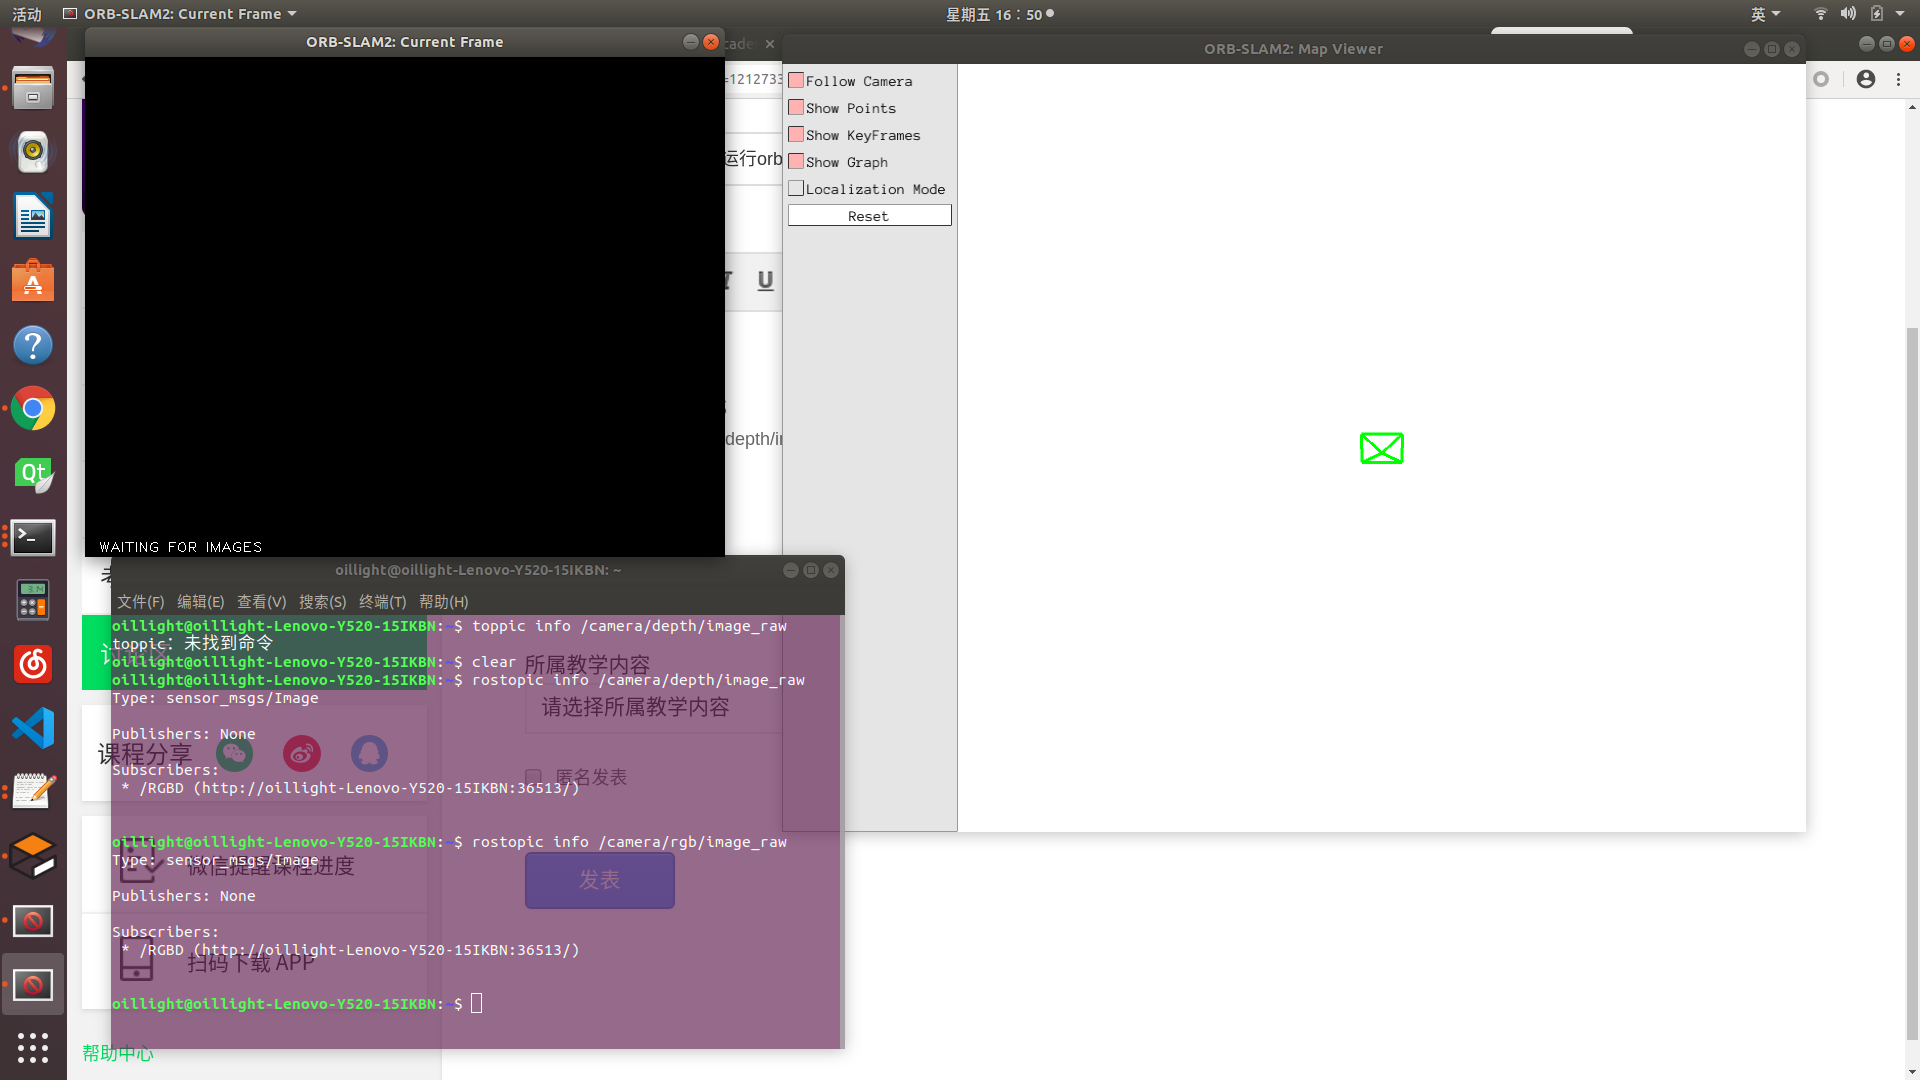The image size is (1920, 1080).
Task: Launch Visual Studio Code from dock
Action: [x=33, y=728]
